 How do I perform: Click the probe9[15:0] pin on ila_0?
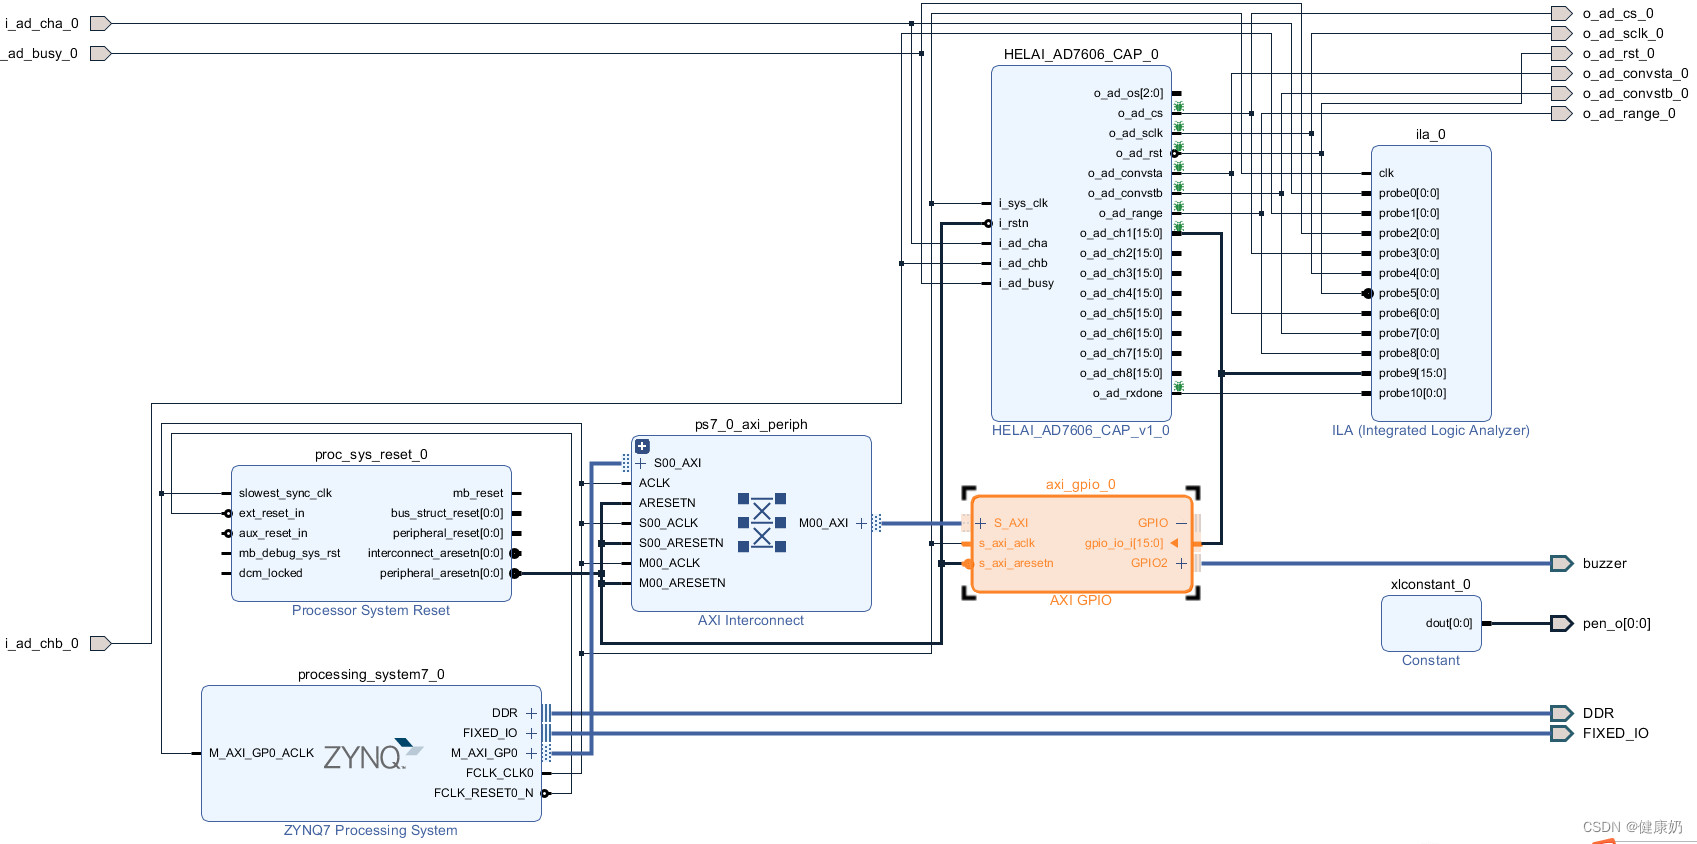coord(1412,373)
